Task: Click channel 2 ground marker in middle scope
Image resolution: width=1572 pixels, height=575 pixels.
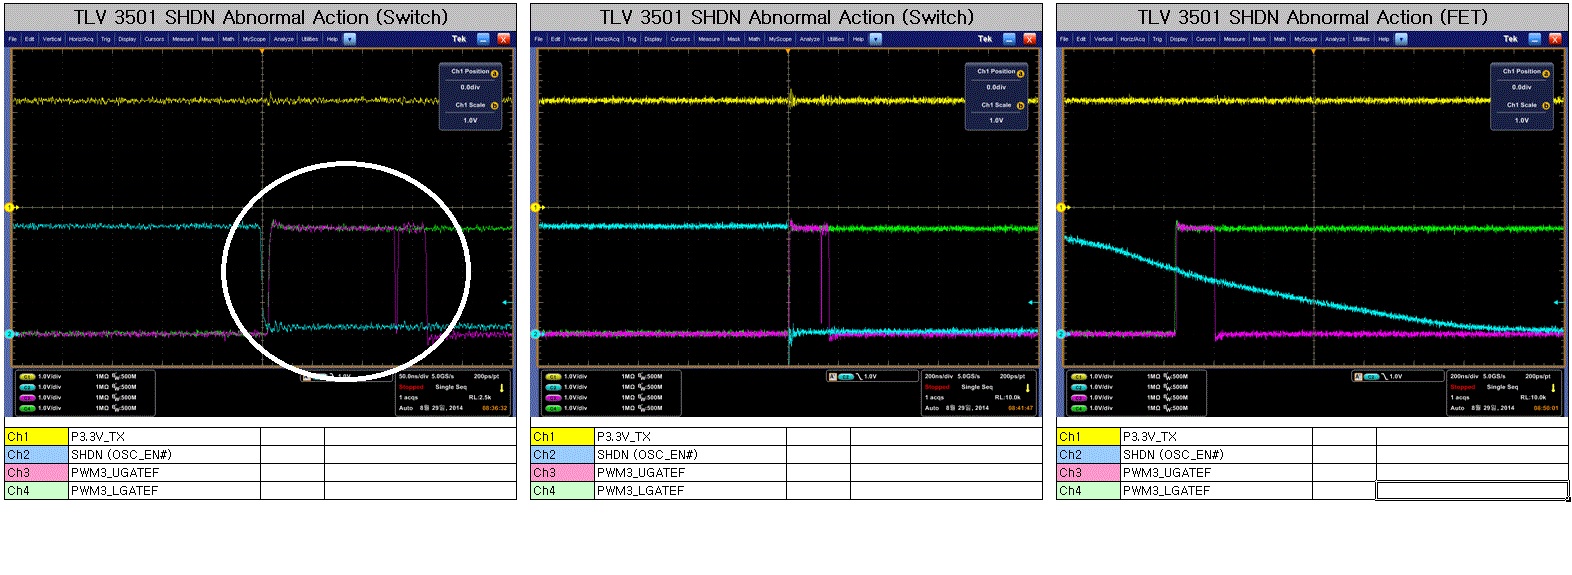Action: [535, 334]
